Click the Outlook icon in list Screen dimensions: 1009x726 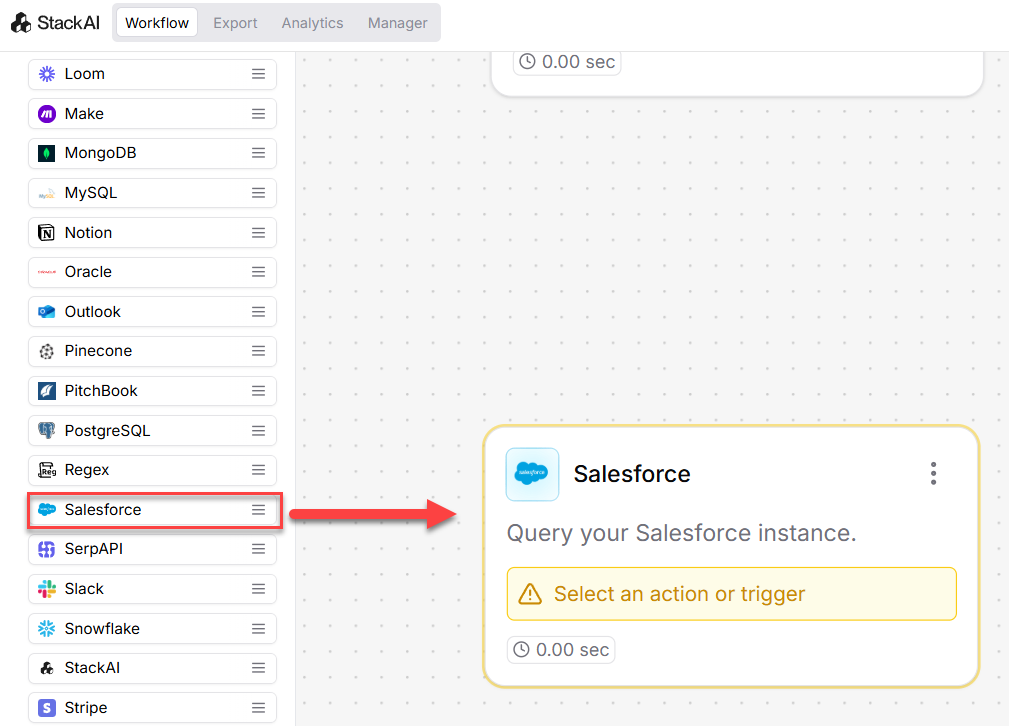point(46,312)
